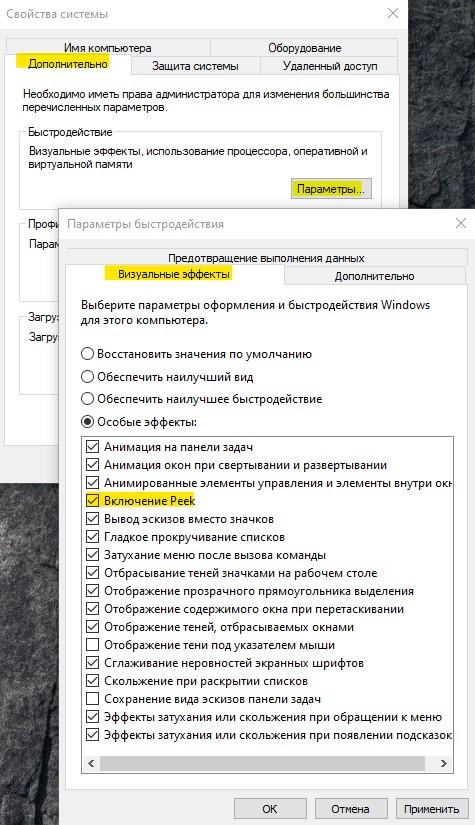Click the Параметры... button under Быстродействие
This screenshot has height=825, width=475.
coord(331,188)
